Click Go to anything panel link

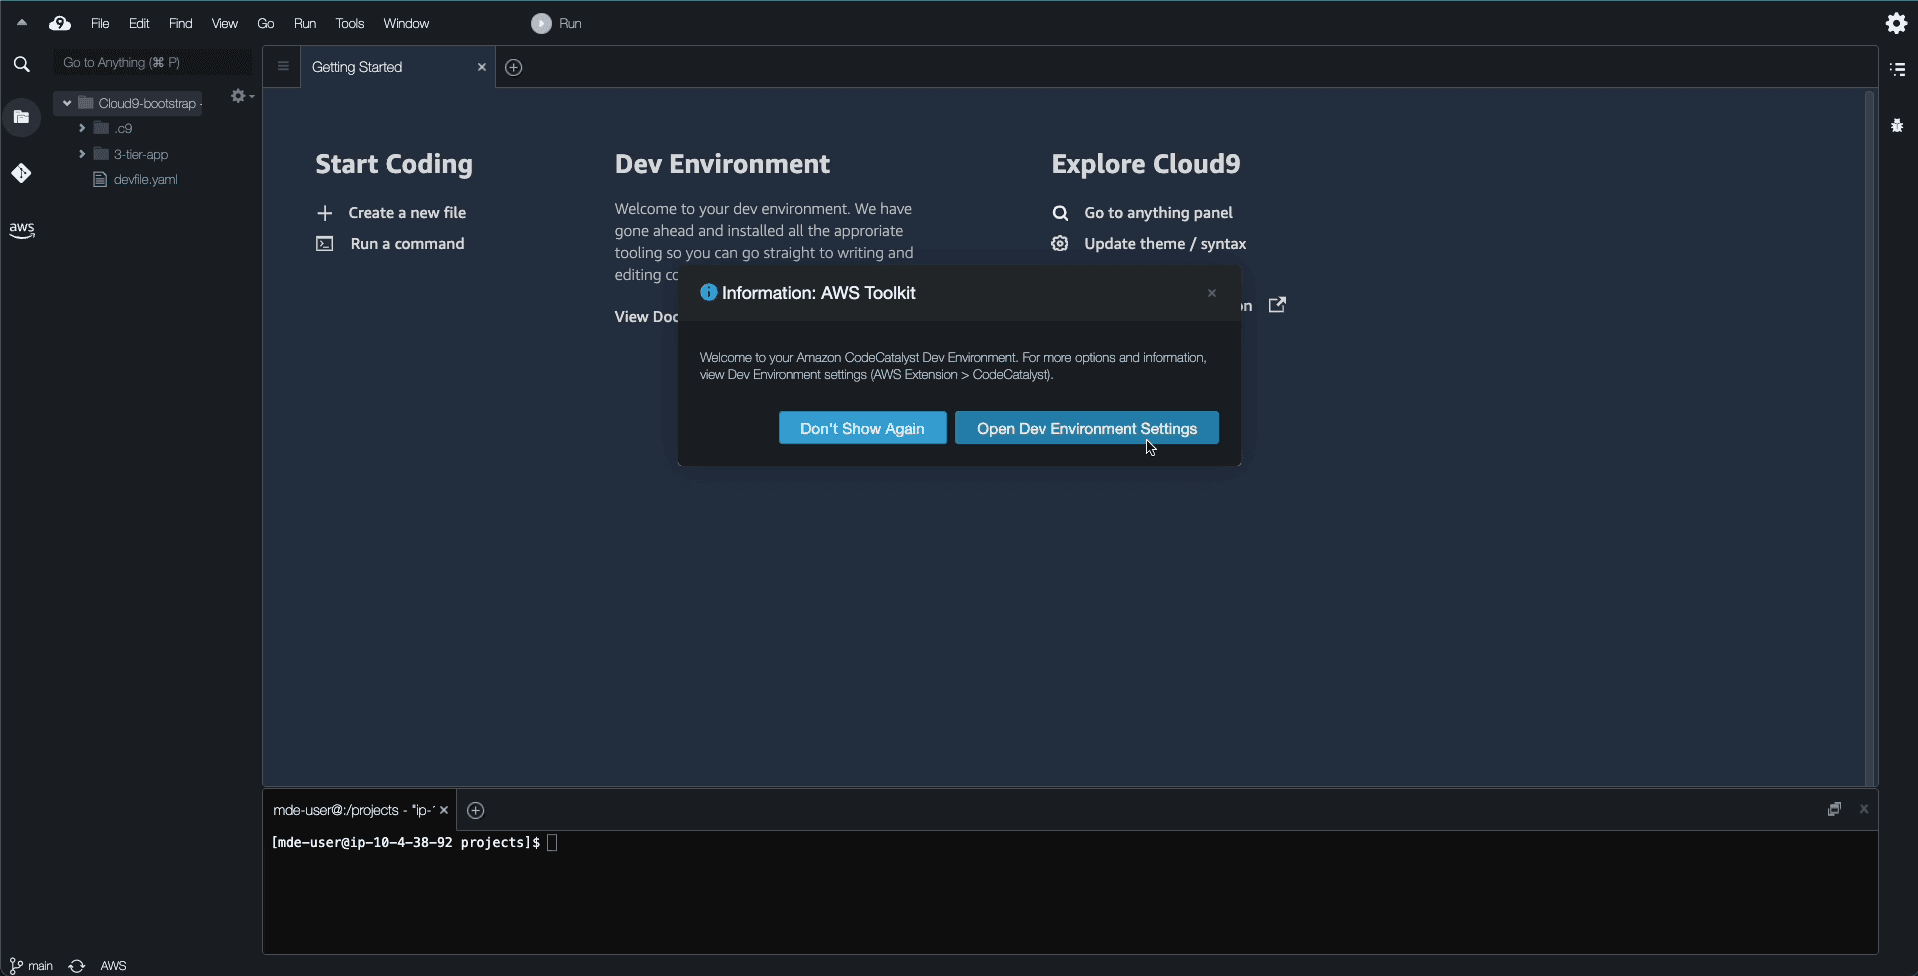(1158, 213)
